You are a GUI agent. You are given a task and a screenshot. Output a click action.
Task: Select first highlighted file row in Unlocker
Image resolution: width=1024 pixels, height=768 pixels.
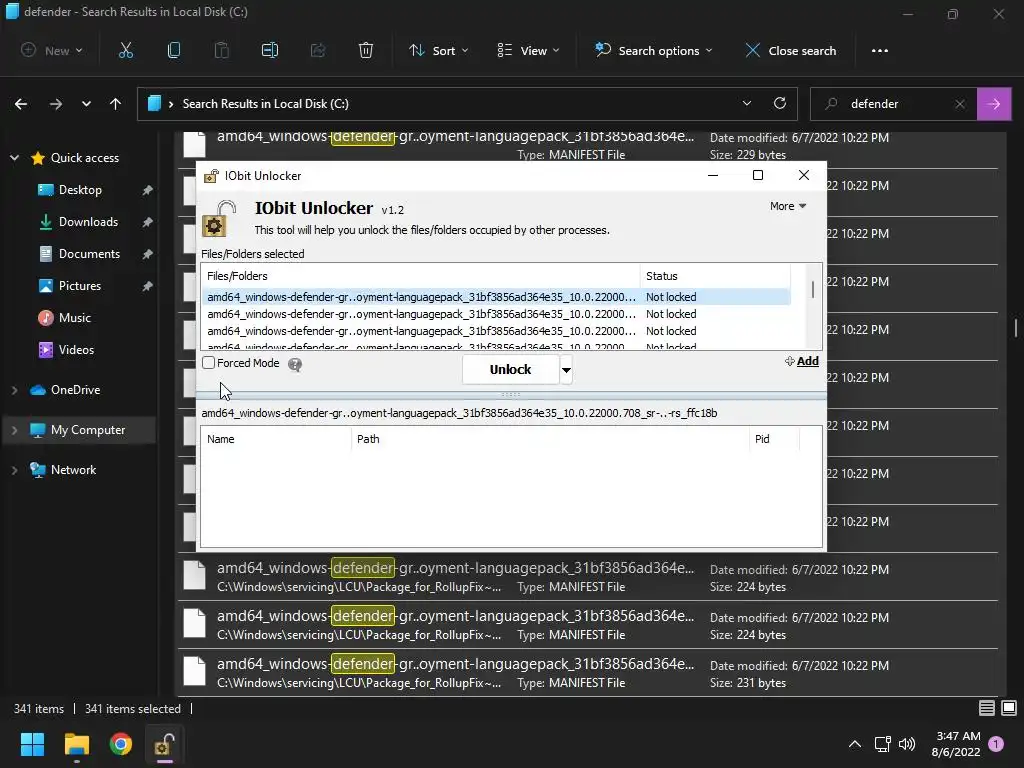[496, 296]
